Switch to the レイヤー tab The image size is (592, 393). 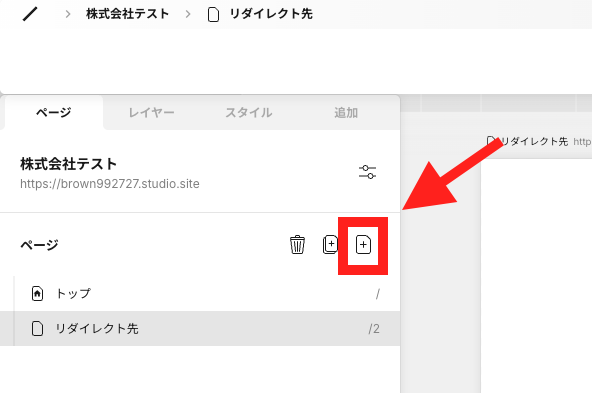pyautogui.click(x=151, y=113)
